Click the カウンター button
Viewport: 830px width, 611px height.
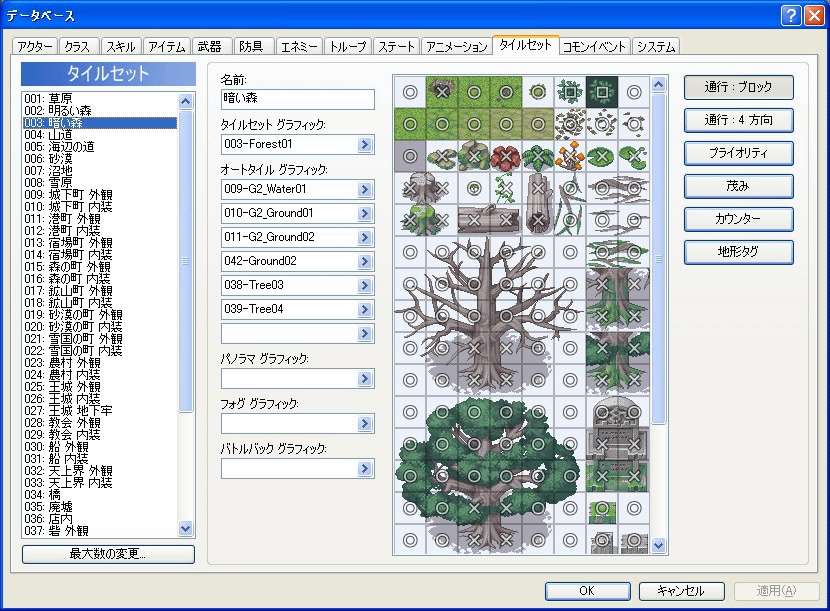click(x=738, y=219)
